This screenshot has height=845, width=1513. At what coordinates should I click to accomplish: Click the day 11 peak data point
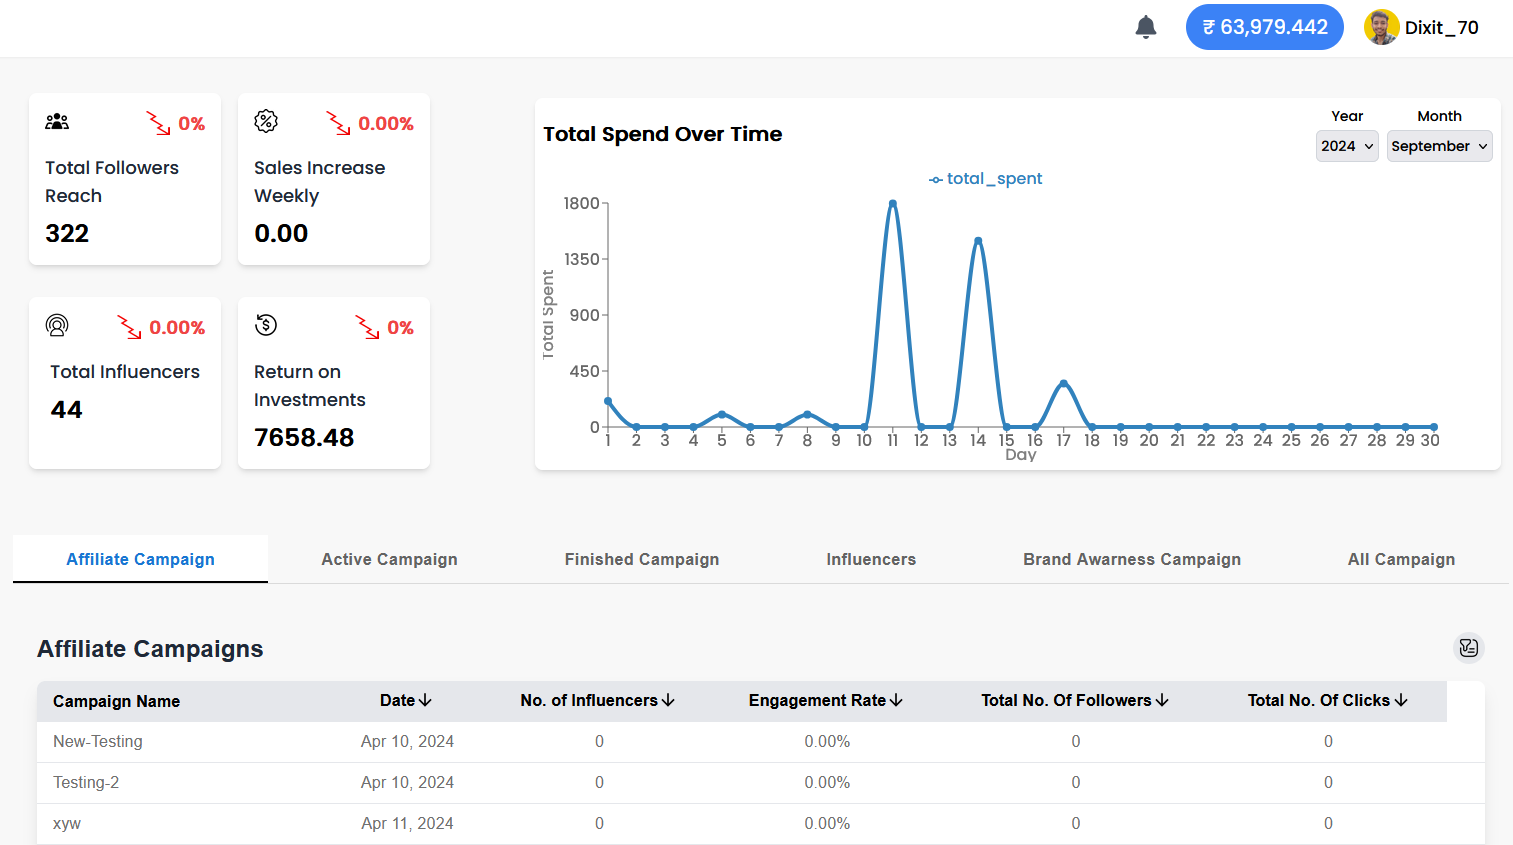pyautogui.click(x=893, y=203)
